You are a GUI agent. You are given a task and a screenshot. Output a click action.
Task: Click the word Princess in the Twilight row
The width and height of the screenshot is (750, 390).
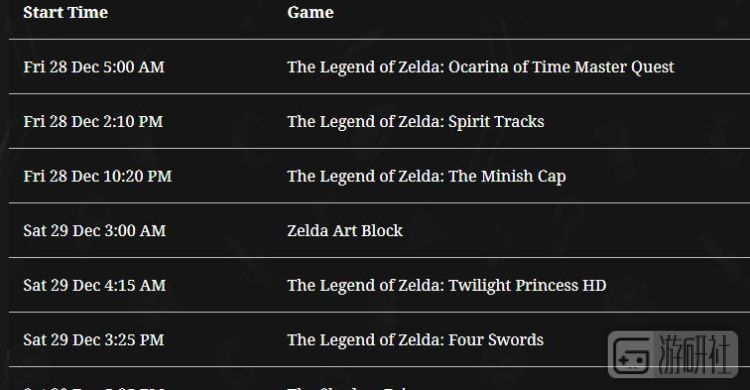tap(547, 285)
